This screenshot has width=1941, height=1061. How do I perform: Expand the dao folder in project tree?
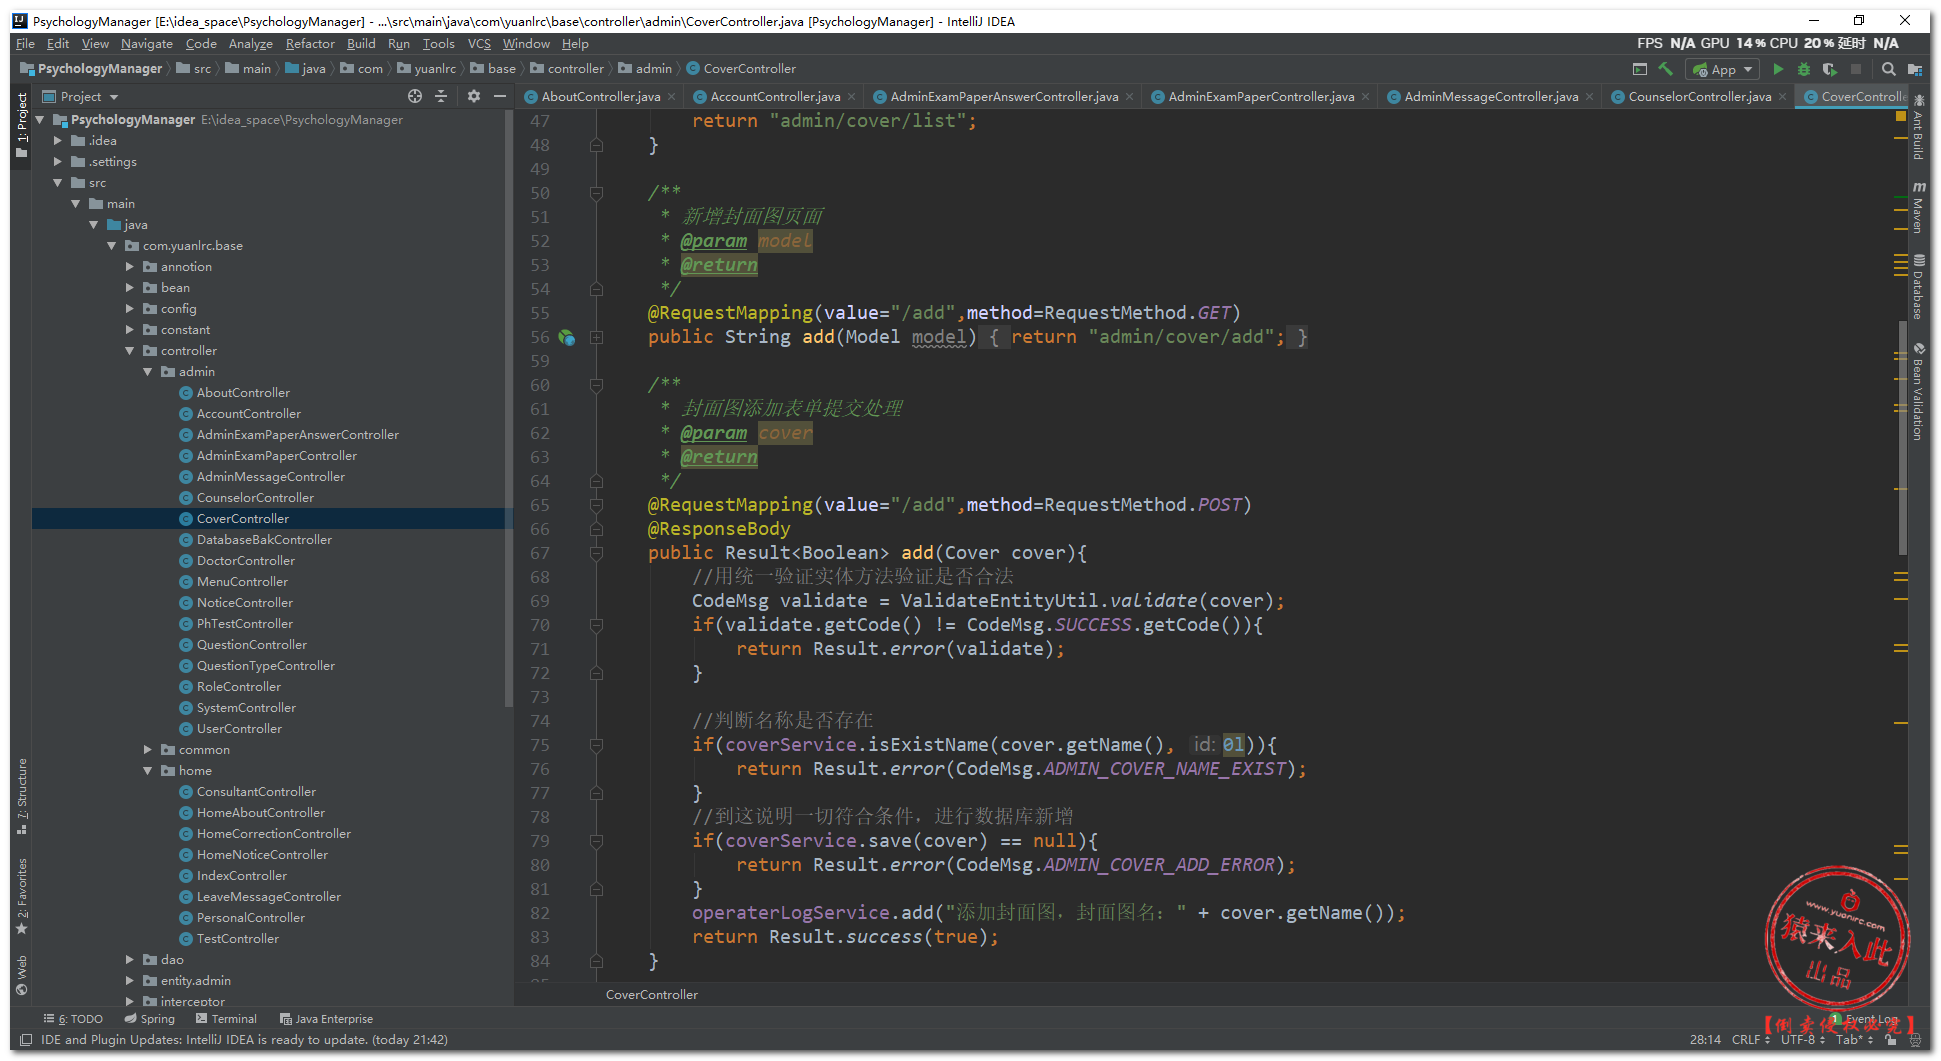[x=130, y=959]
